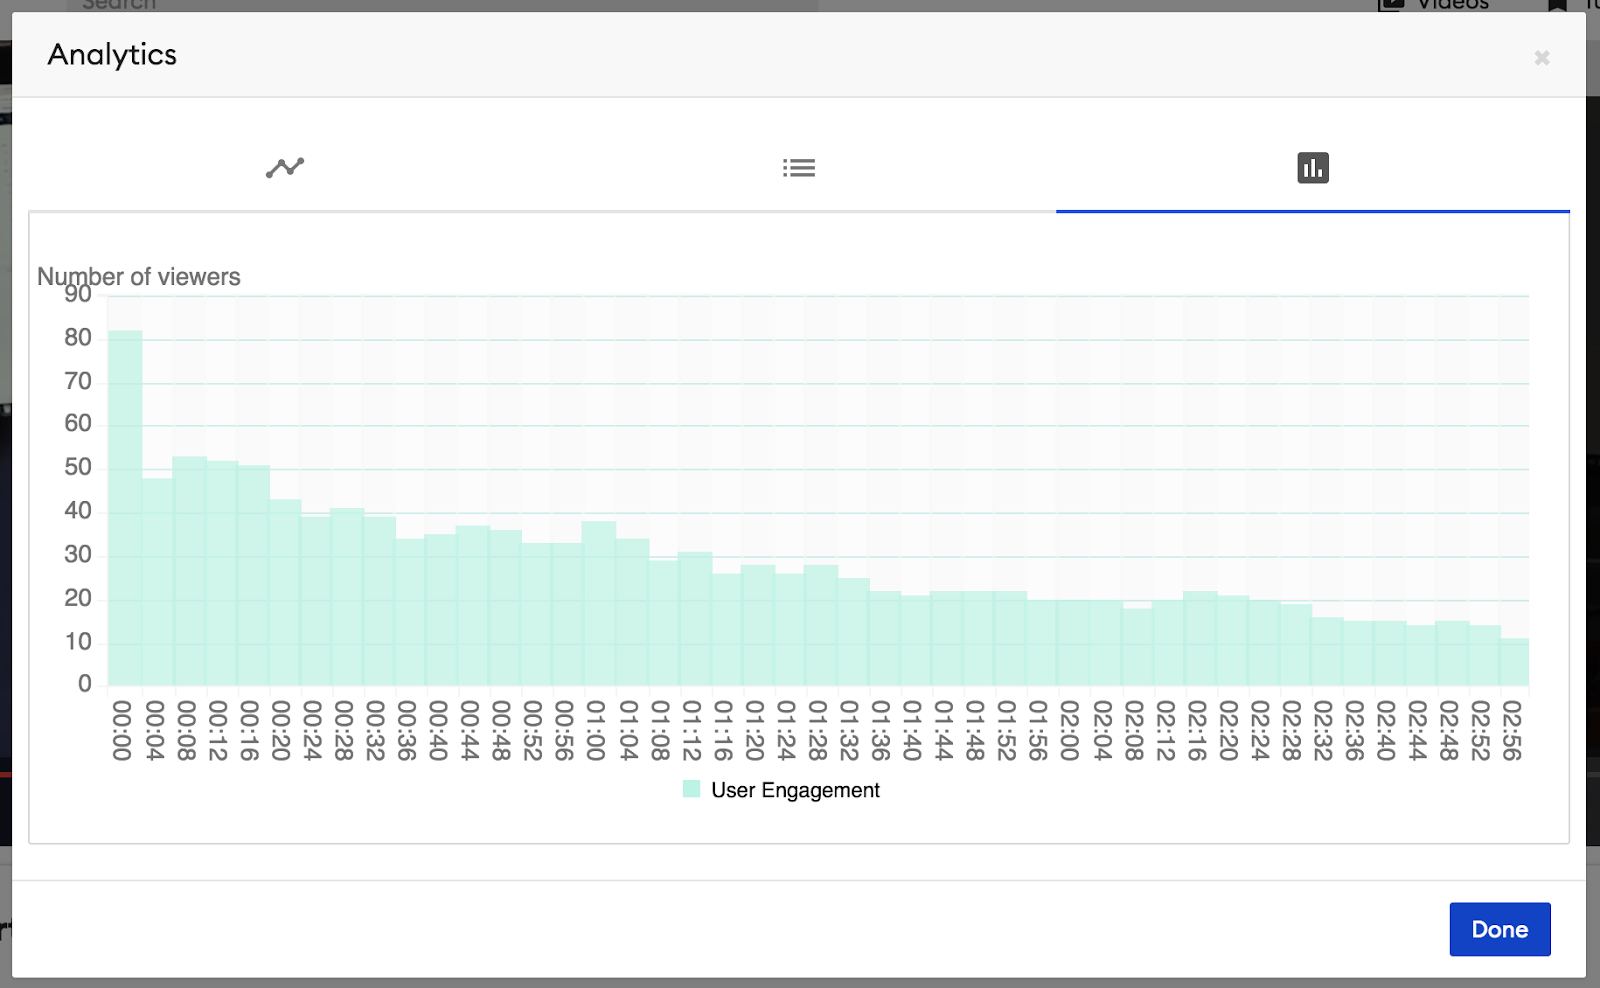Click the 50 value on the y-axis

78,467
